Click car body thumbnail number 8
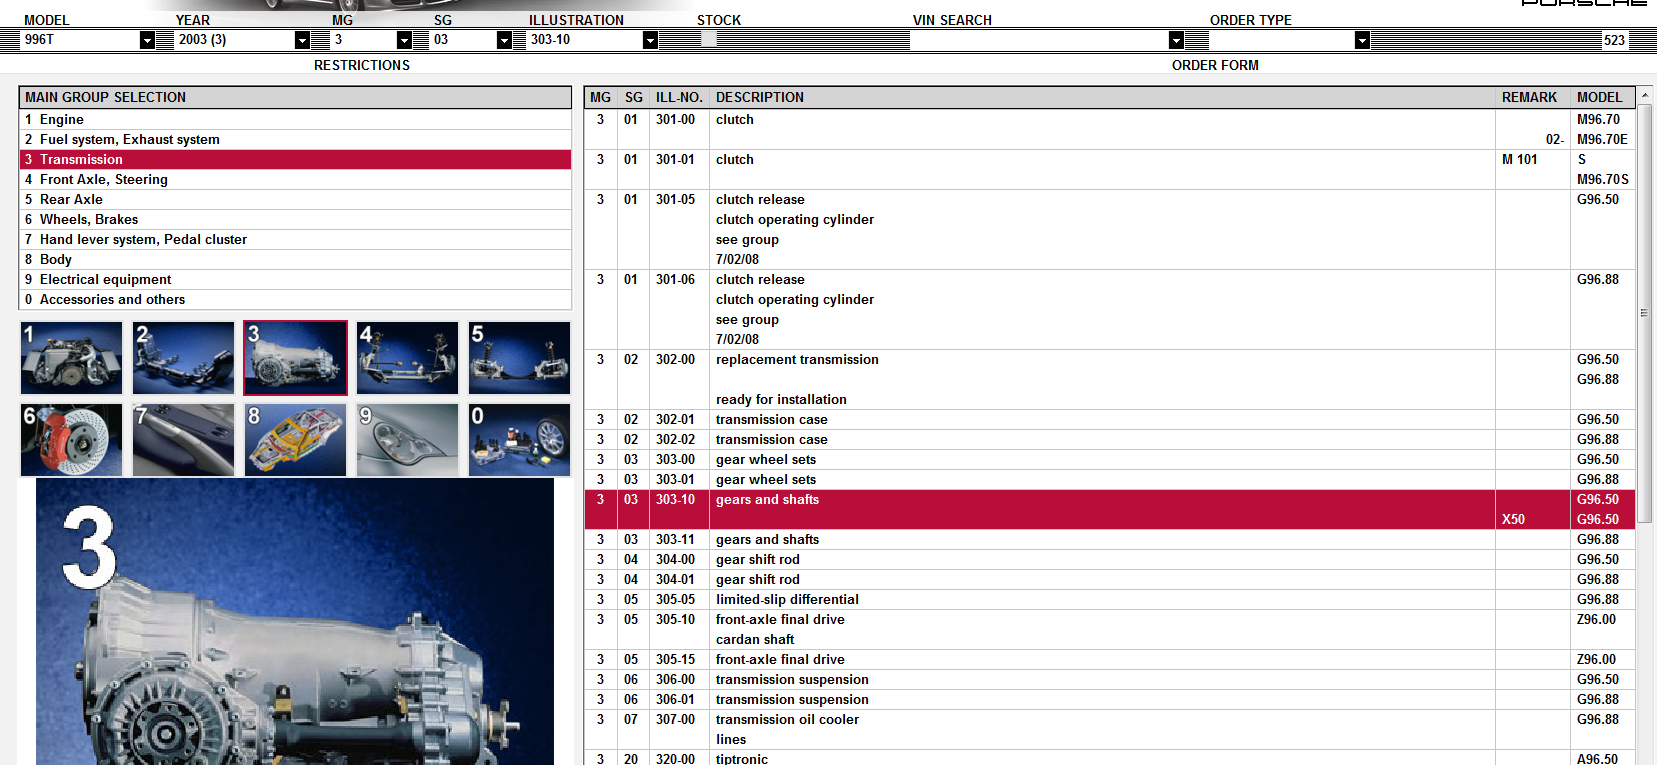The height and width of the screenshot is (765, 1657). click(295, 440)
